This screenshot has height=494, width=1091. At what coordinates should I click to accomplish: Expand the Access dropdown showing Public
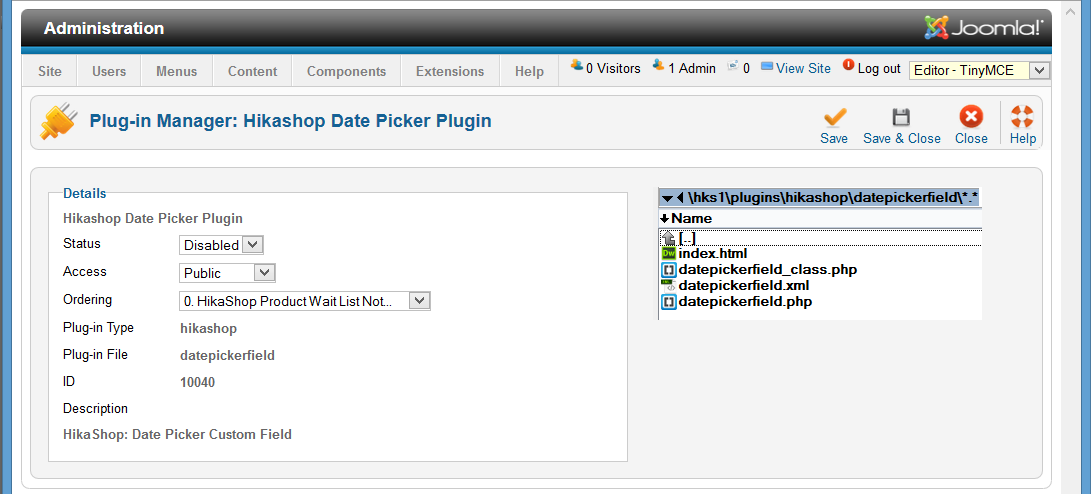[228, 273]
